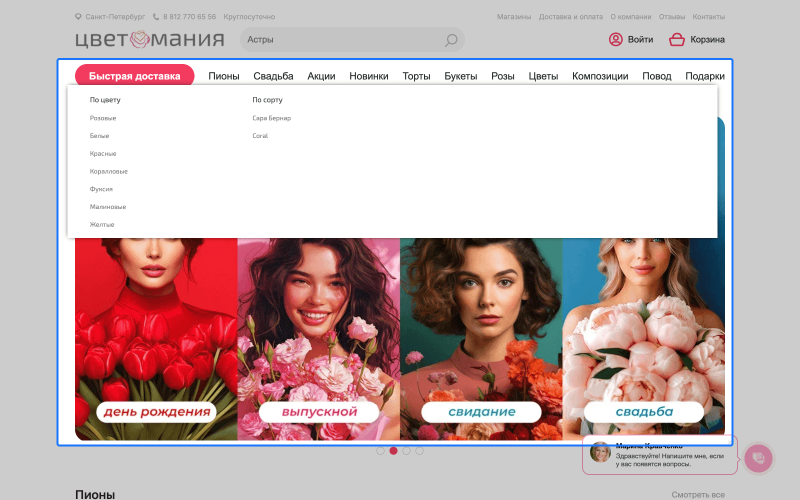Image resolution: width=800 pixels, height=500 pixels.
Task: Select the third carousel slide dot
Action: (x=406, y=451)
